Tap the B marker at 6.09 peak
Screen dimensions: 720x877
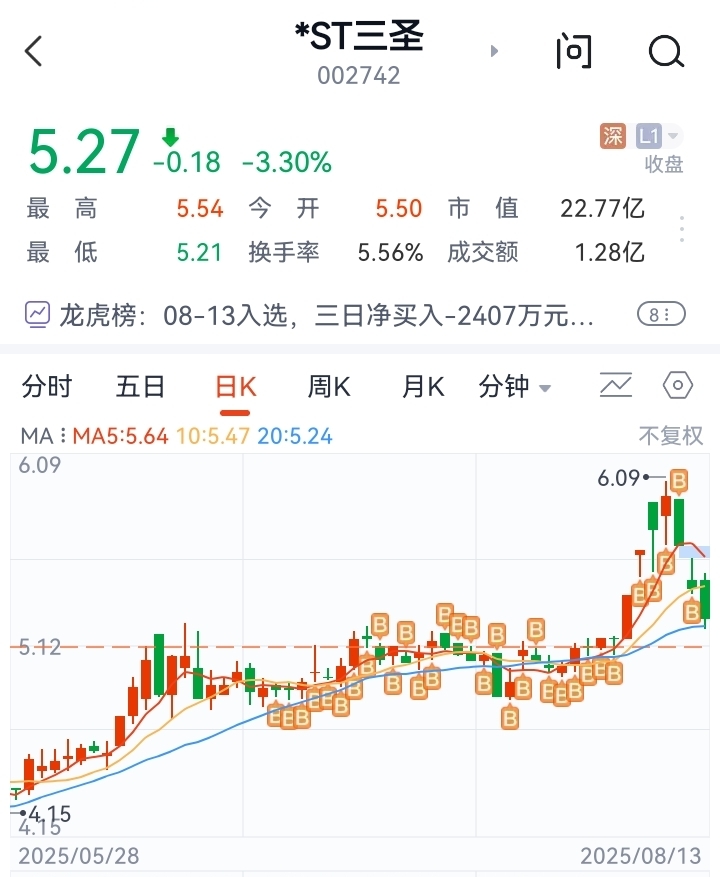679,481
